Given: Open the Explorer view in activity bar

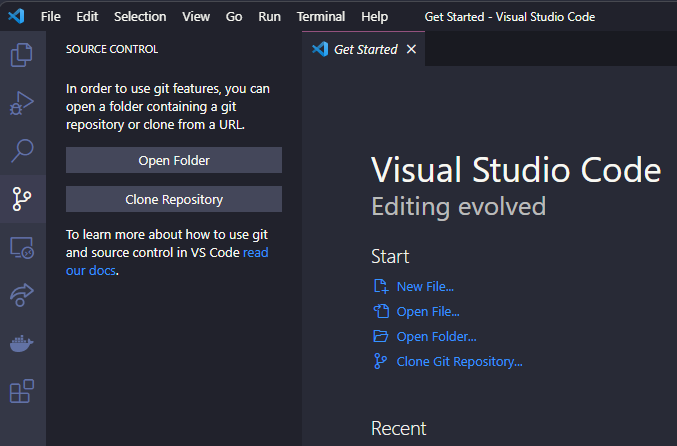Looking at the screenshot, I should pos(22,55).
